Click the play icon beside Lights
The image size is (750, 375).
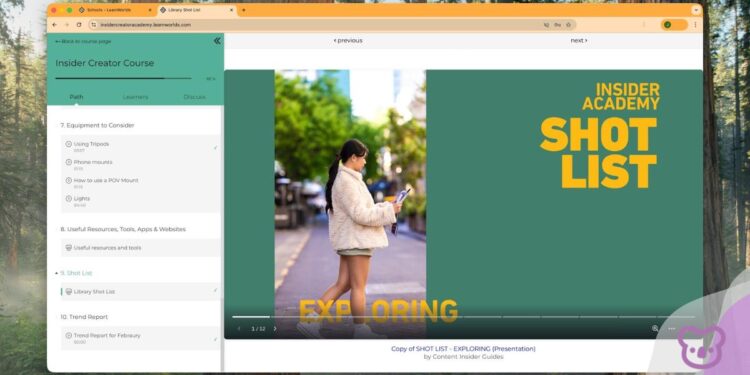coord(68,199)
